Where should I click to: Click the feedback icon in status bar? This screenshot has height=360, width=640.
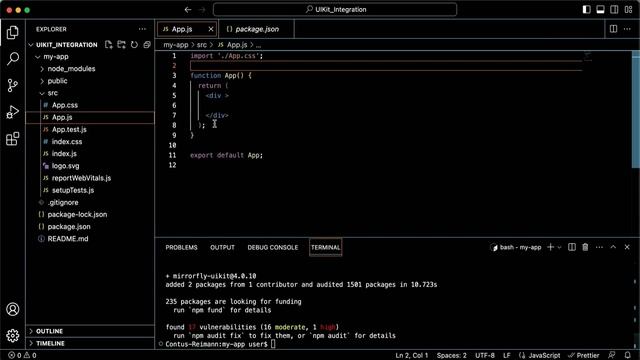pos(611,355)
